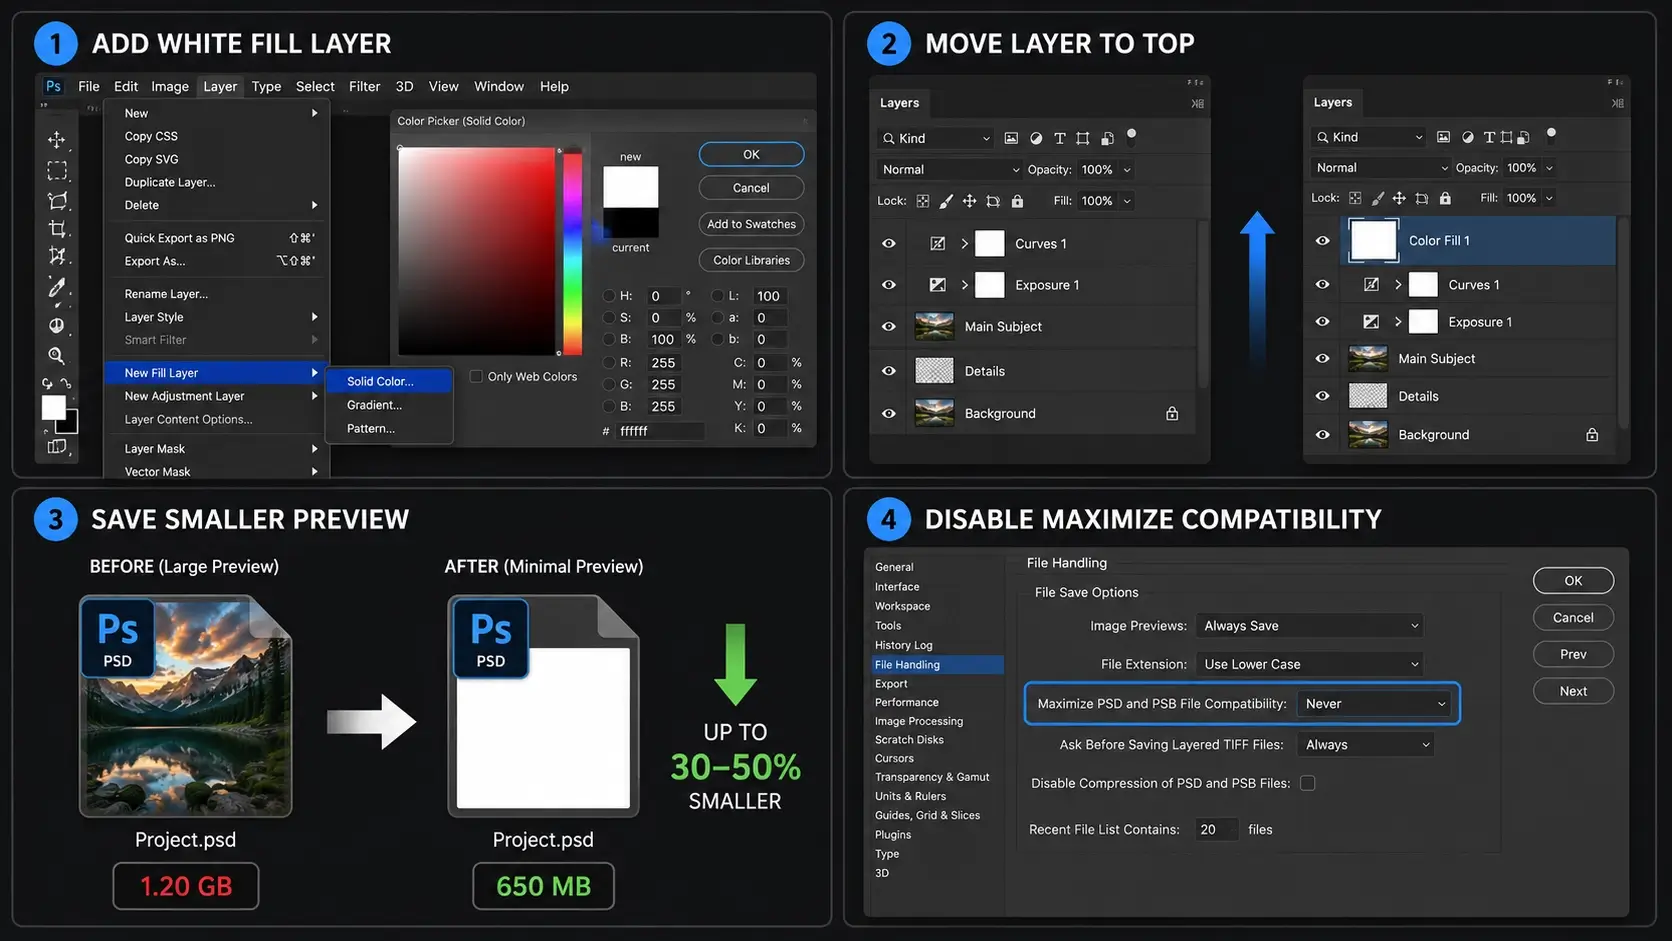Select Duplicate Layer menu entry
Screen dimensions: 1672x941
[x=216, y=182]
